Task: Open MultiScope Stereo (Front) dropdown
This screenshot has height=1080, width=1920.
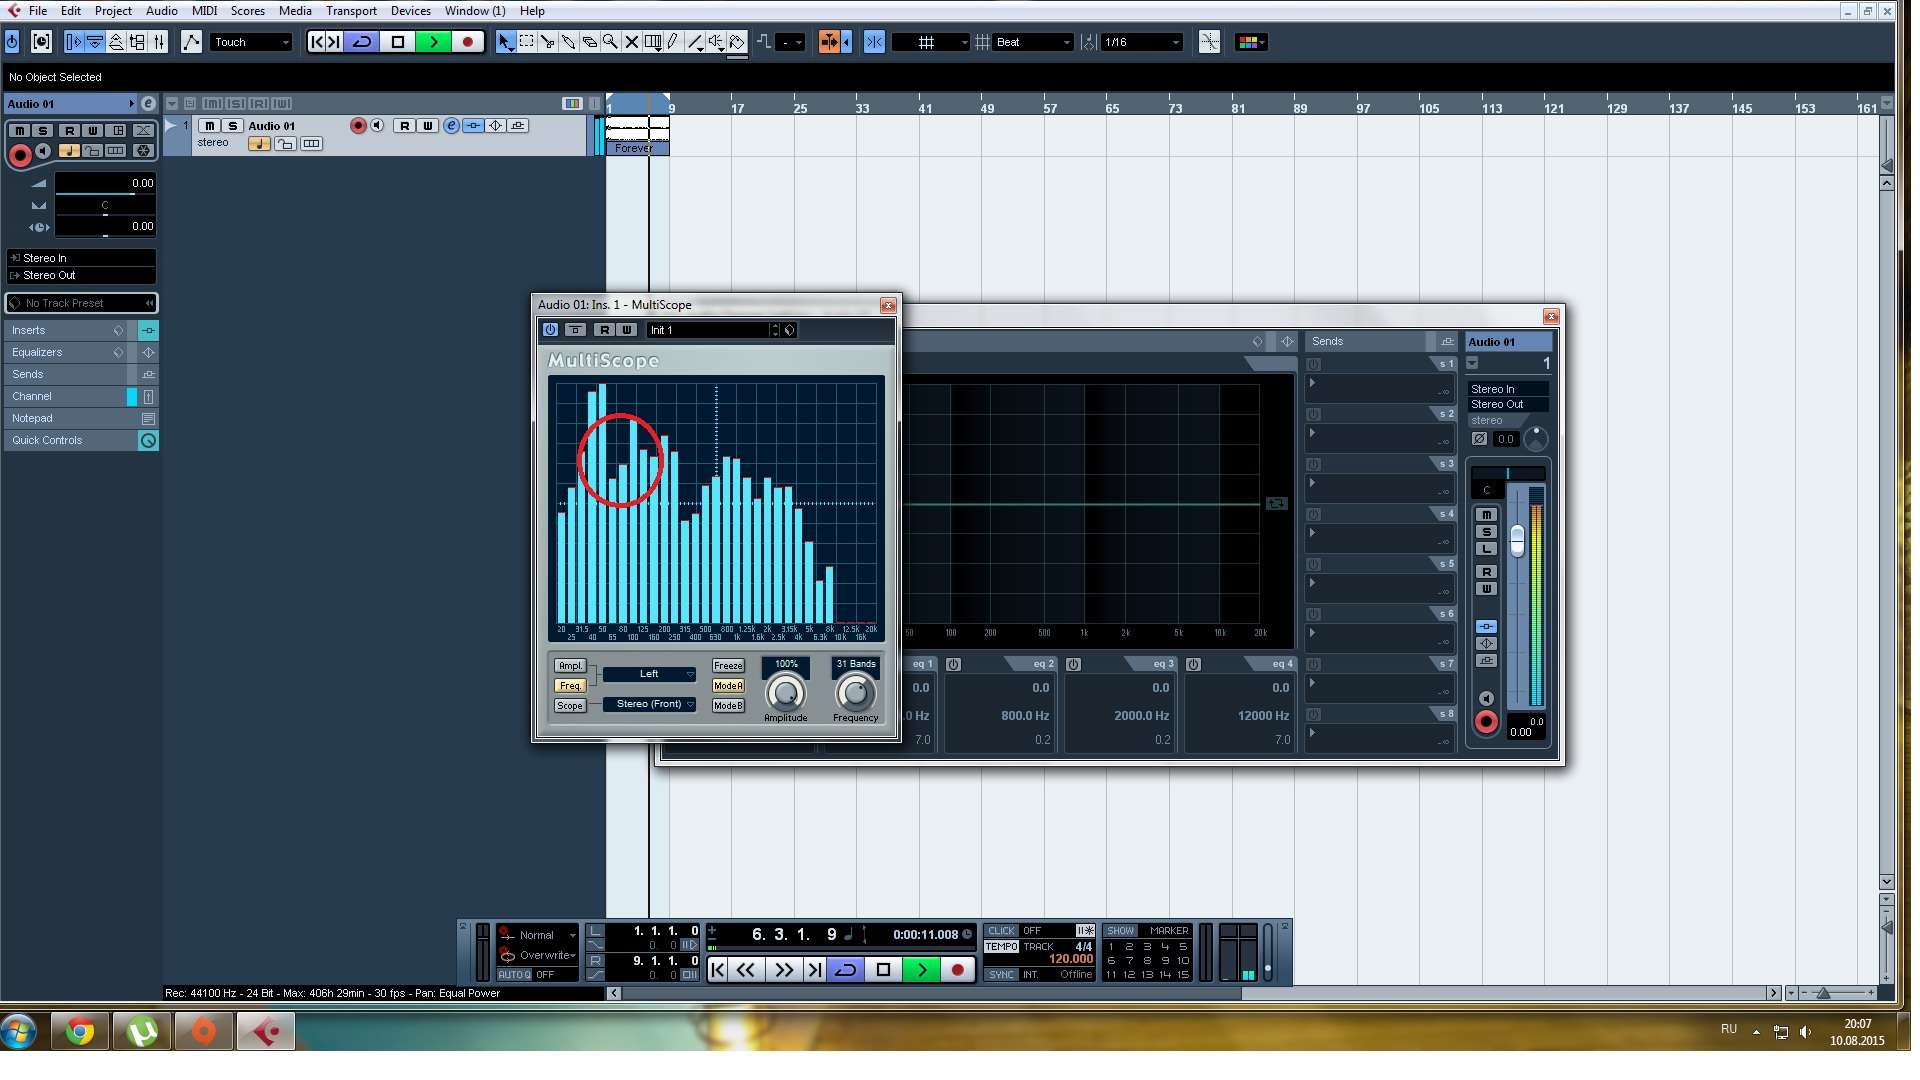Action: tap(649, 704)
